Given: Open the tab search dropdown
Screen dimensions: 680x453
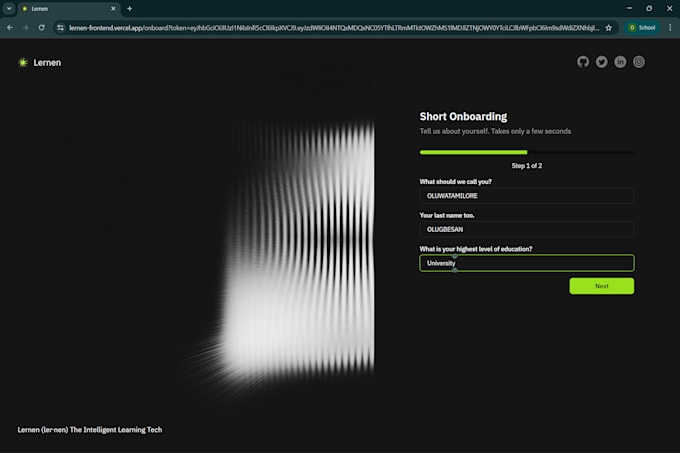Looking at the screenshot, I should pyautogui.click(x=9, y=9).
